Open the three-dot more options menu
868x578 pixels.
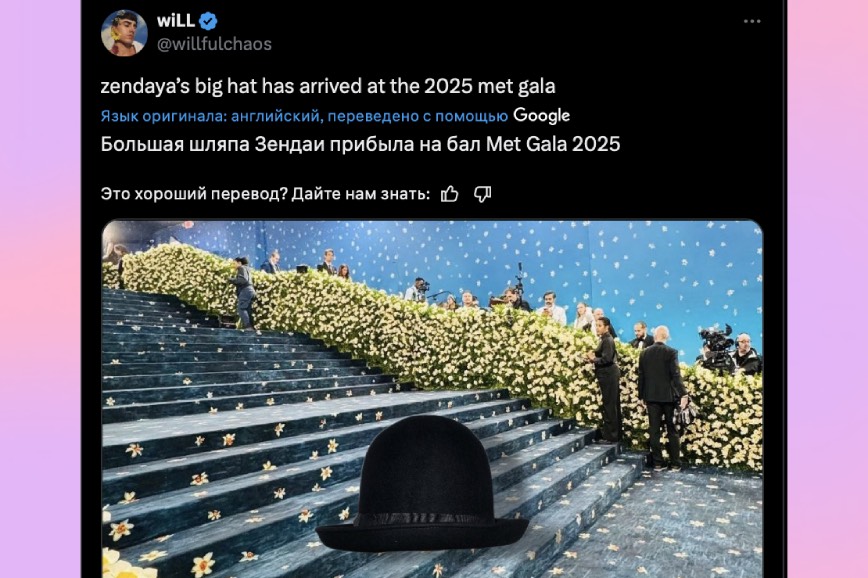tap(752, 21)
